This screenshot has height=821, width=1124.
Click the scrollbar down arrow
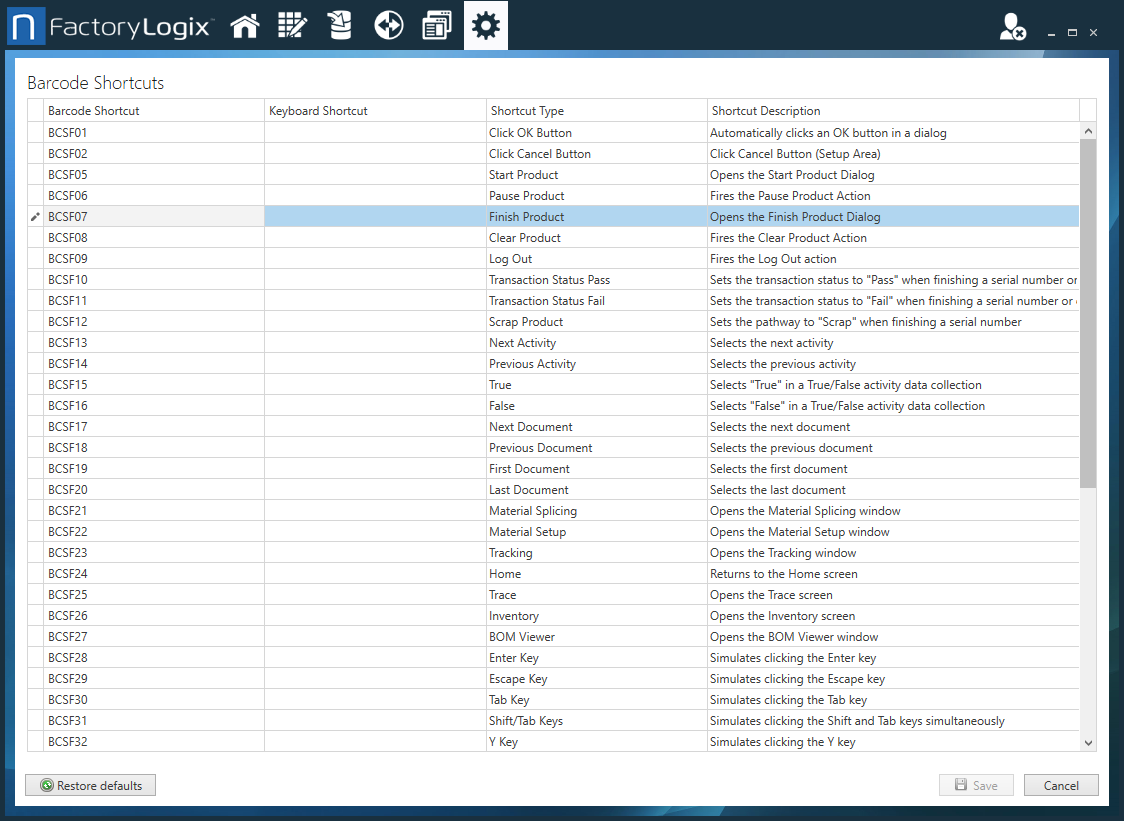click(1088, 742)
